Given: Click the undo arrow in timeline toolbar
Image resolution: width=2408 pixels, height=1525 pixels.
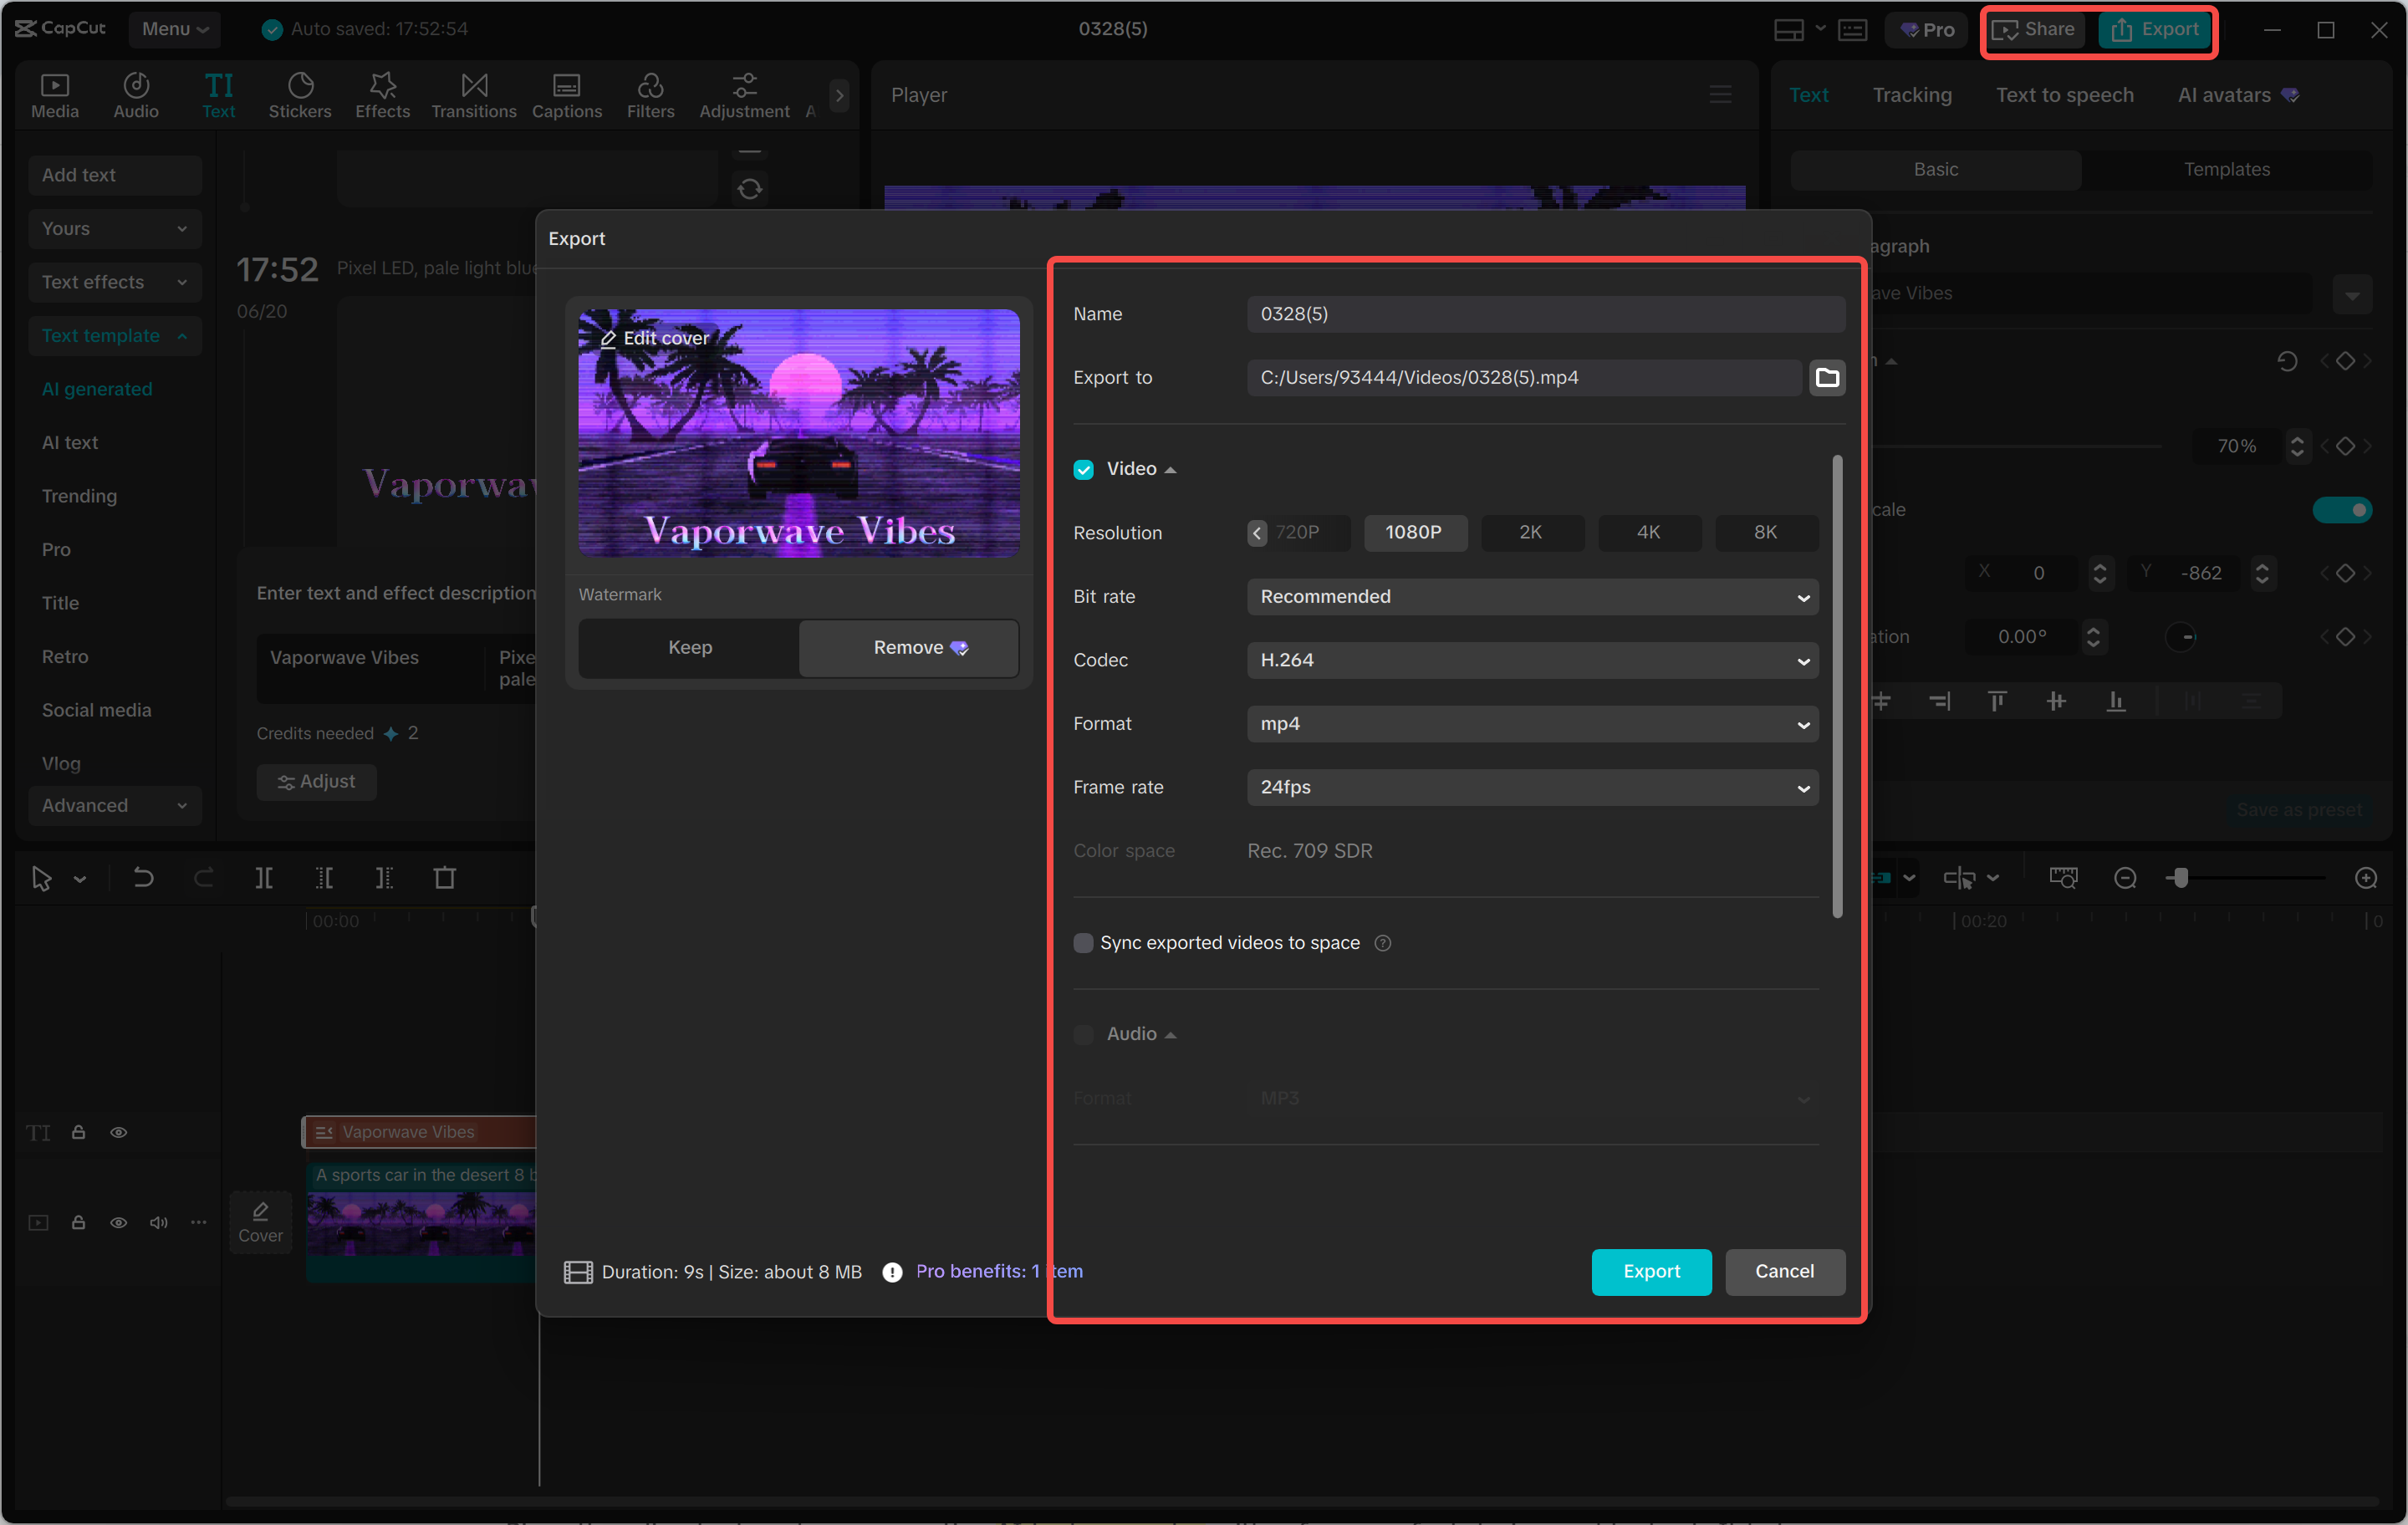Looking at the screenshot, I should [143, 877].
